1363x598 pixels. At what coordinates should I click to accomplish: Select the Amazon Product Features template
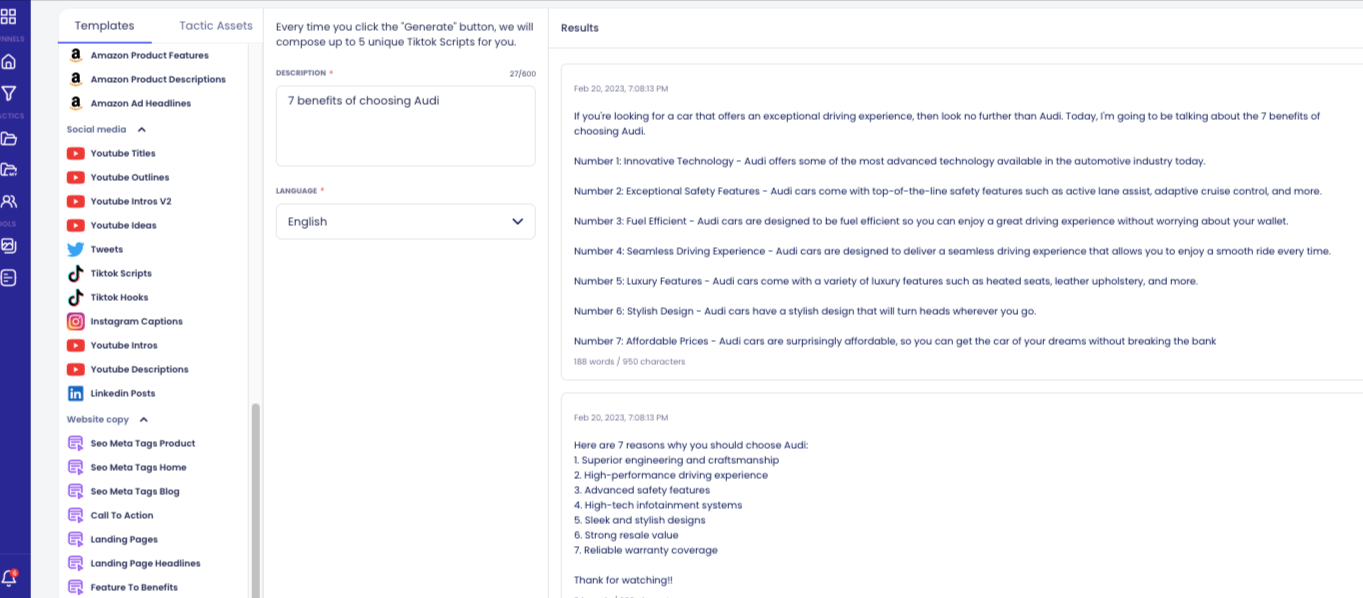[149, 55]
